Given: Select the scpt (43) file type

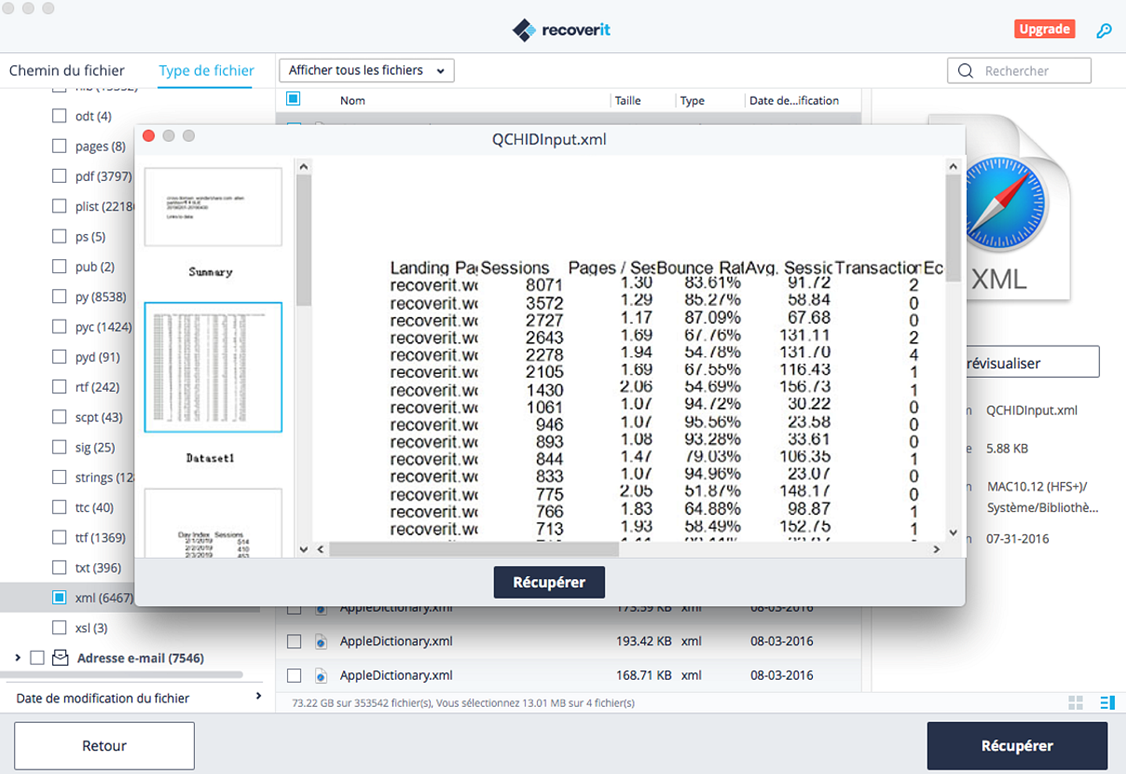Looking at the screenshot, I should point(98,416).
